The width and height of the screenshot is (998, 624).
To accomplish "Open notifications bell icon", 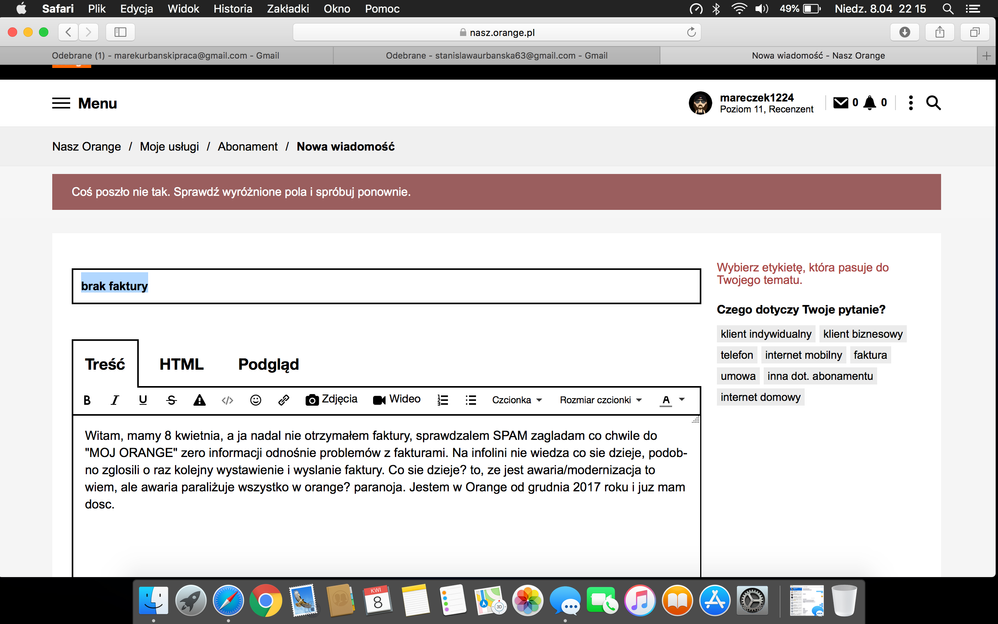I will [x=869, y=103].
